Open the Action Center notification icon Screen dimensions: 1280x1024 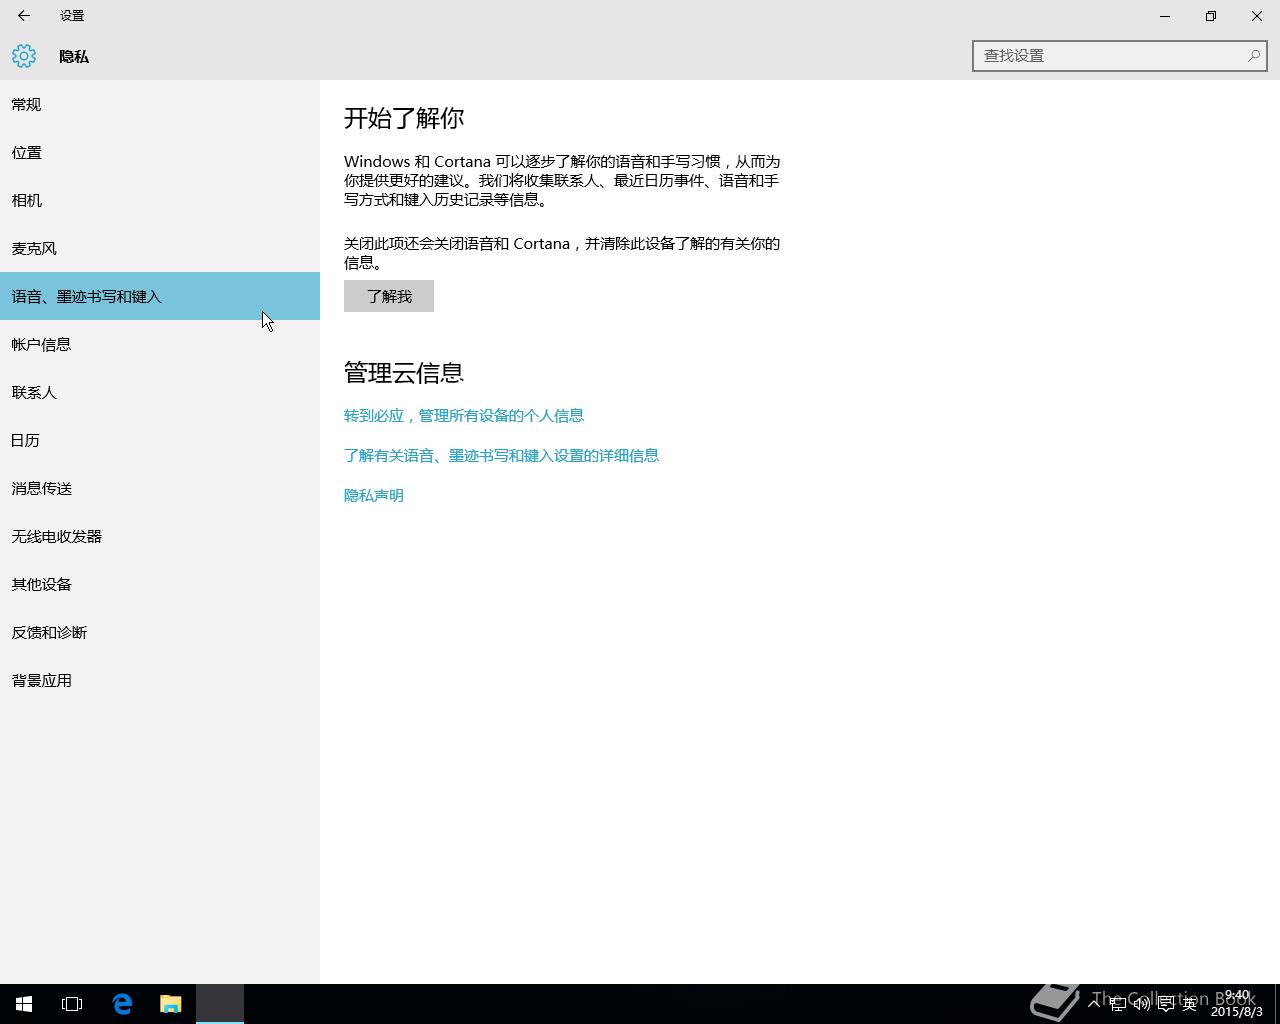click(x=1165, y=1004)
